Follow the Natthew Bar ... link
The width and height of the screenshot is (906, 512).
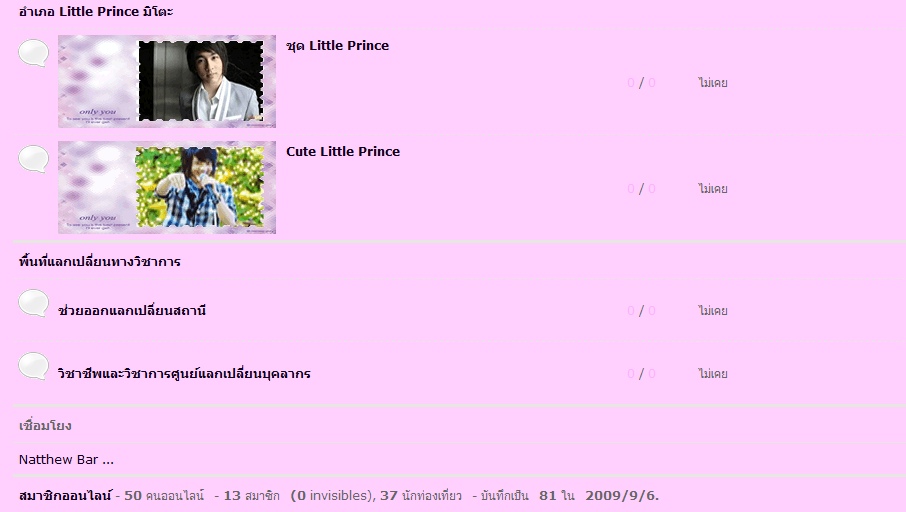66,460
